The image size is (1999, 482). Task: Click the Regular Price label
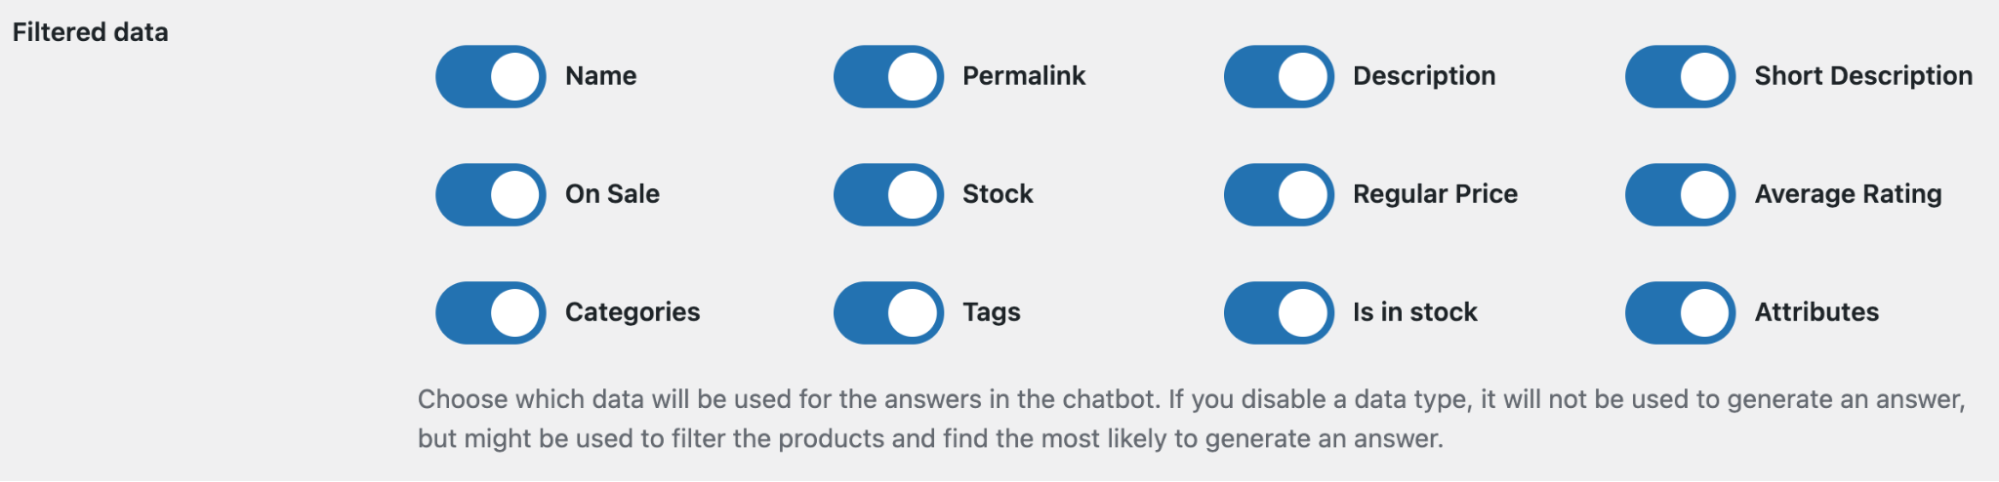click(1435, 194)
